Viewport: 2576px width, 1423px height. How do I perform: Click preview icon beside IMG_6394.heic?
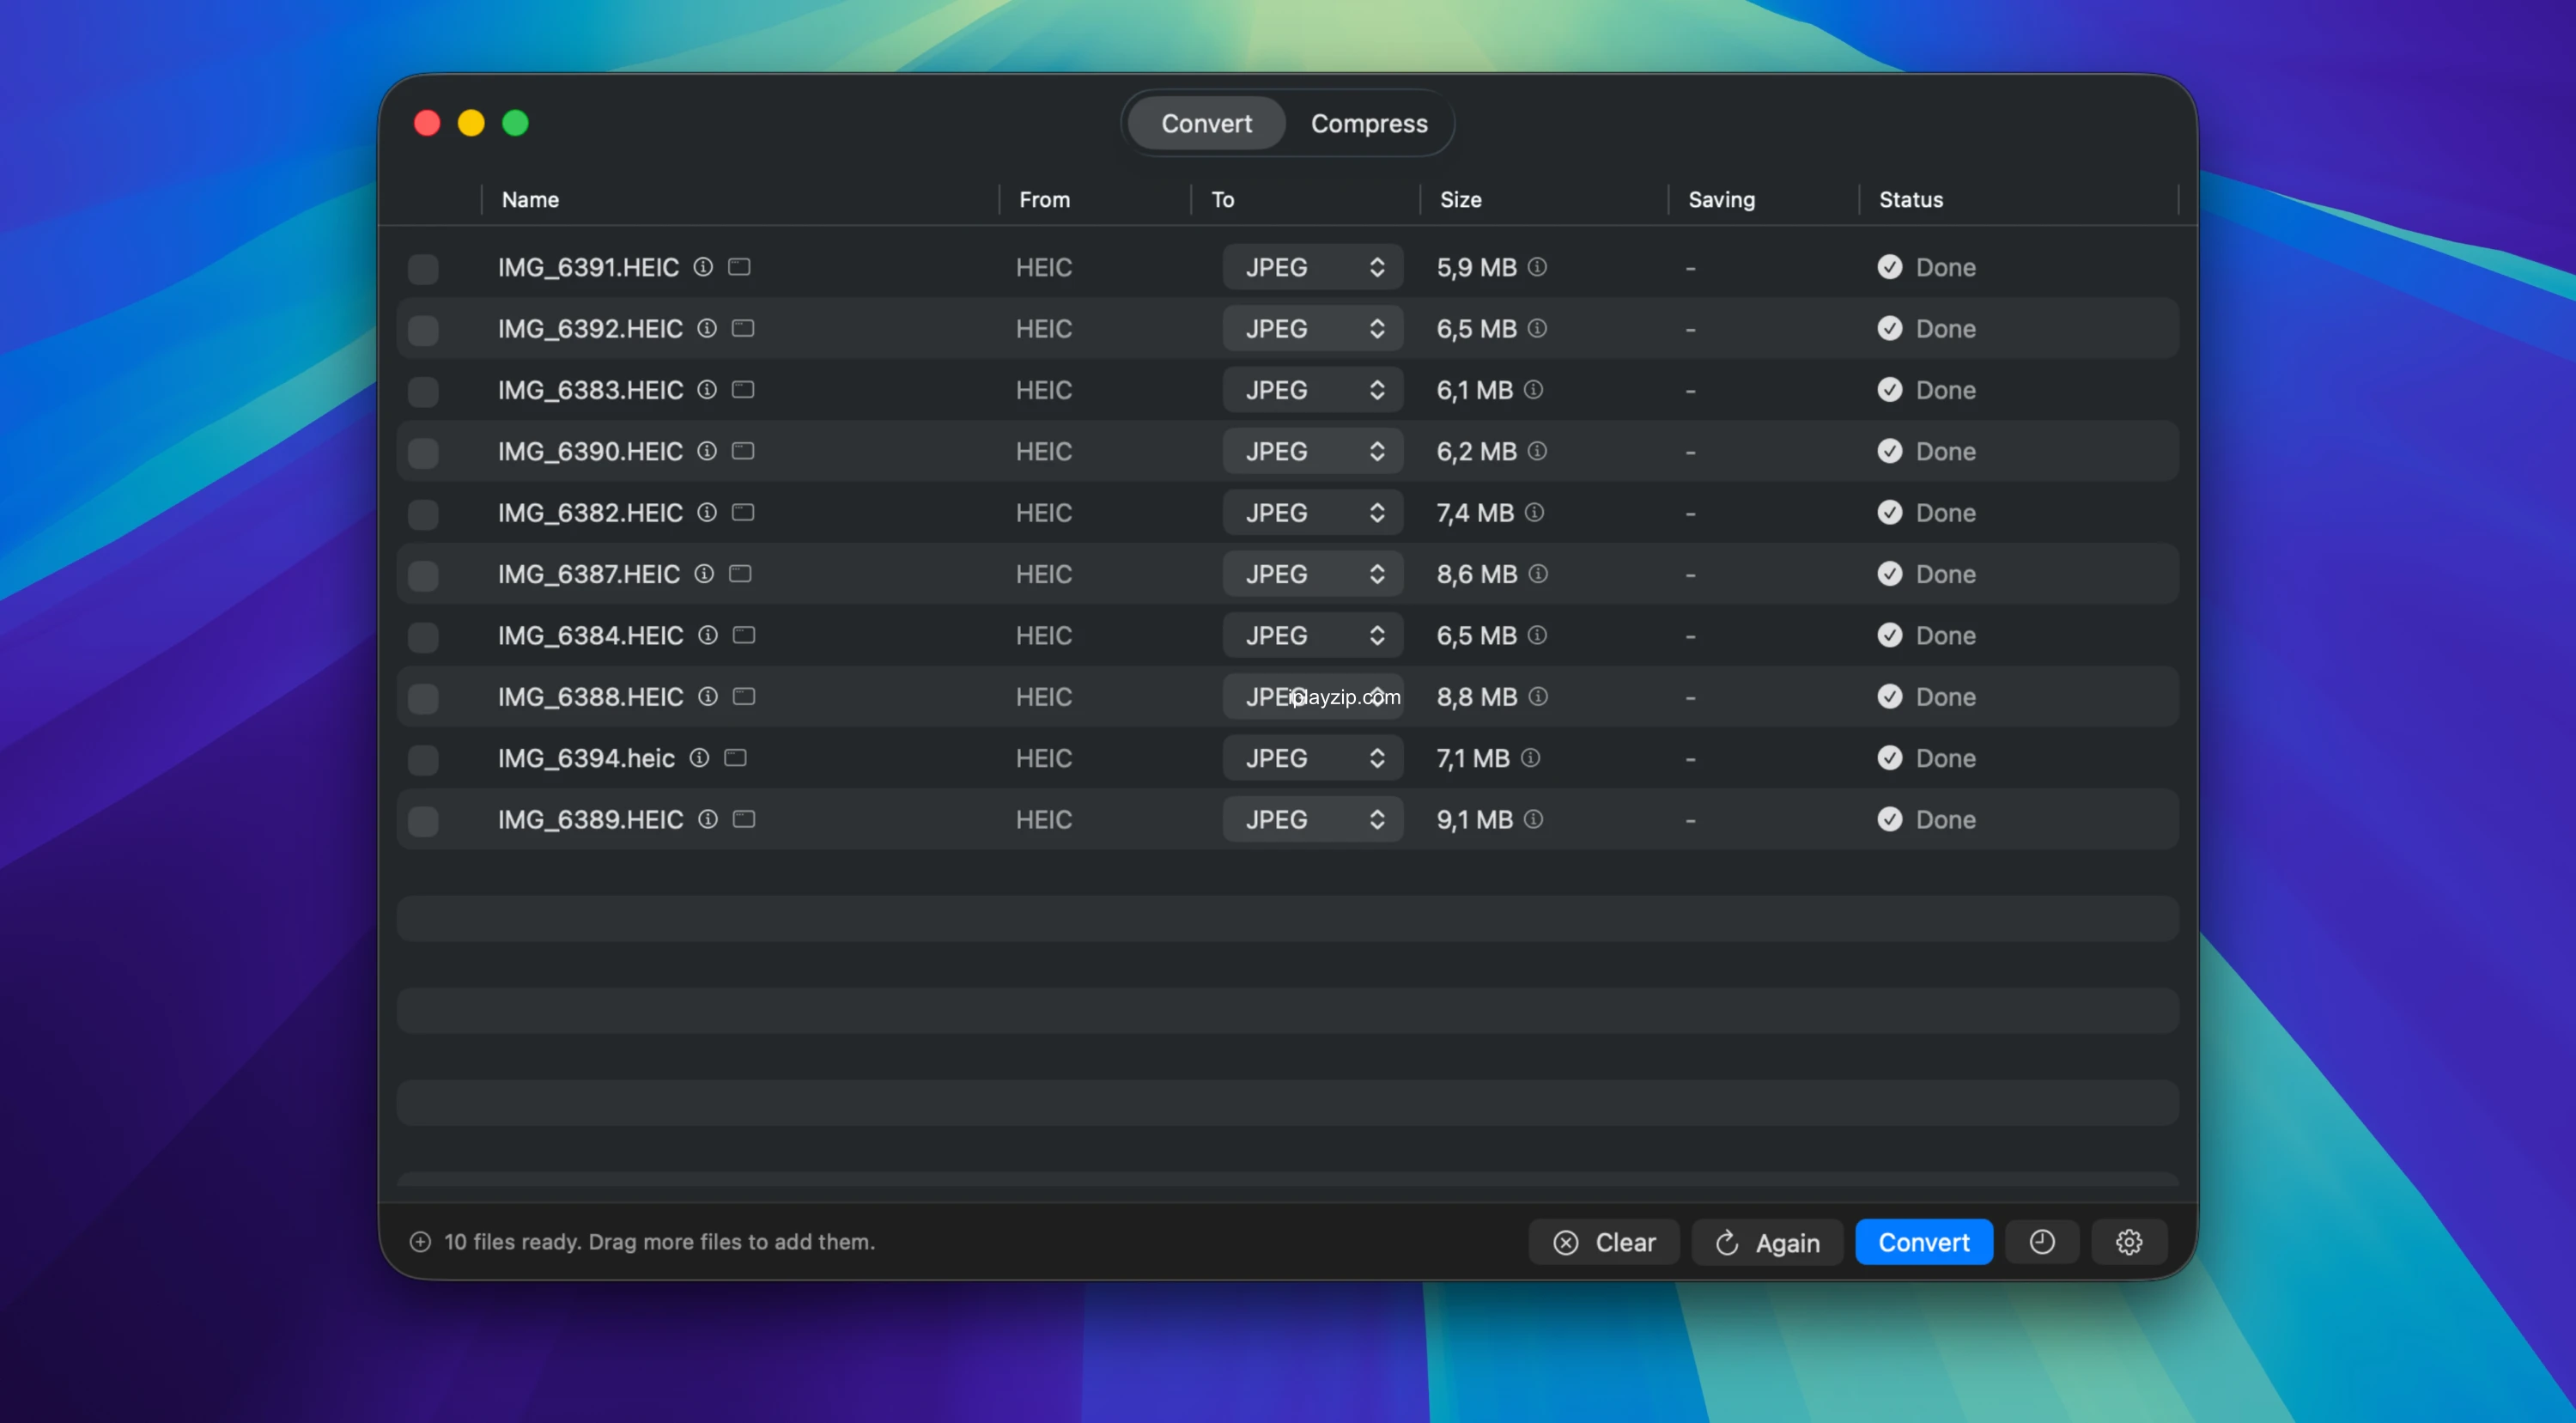tap(735, 758)
